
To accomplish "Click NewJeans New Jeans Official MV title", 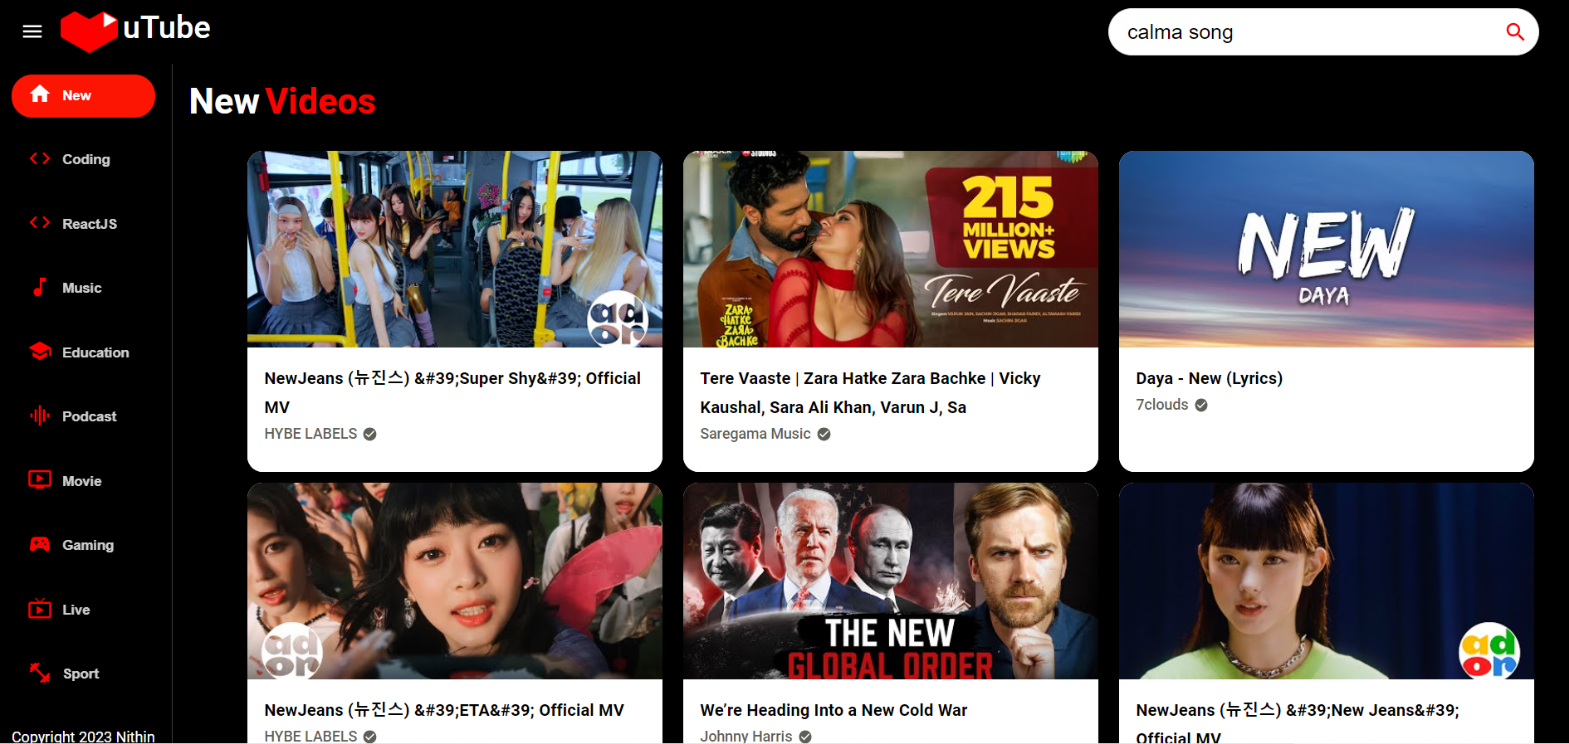I will (x=1298, y=722).
